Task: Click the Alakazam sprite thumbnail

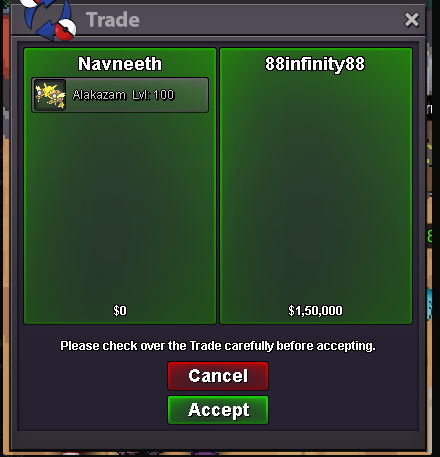Action: click(50, 95)
